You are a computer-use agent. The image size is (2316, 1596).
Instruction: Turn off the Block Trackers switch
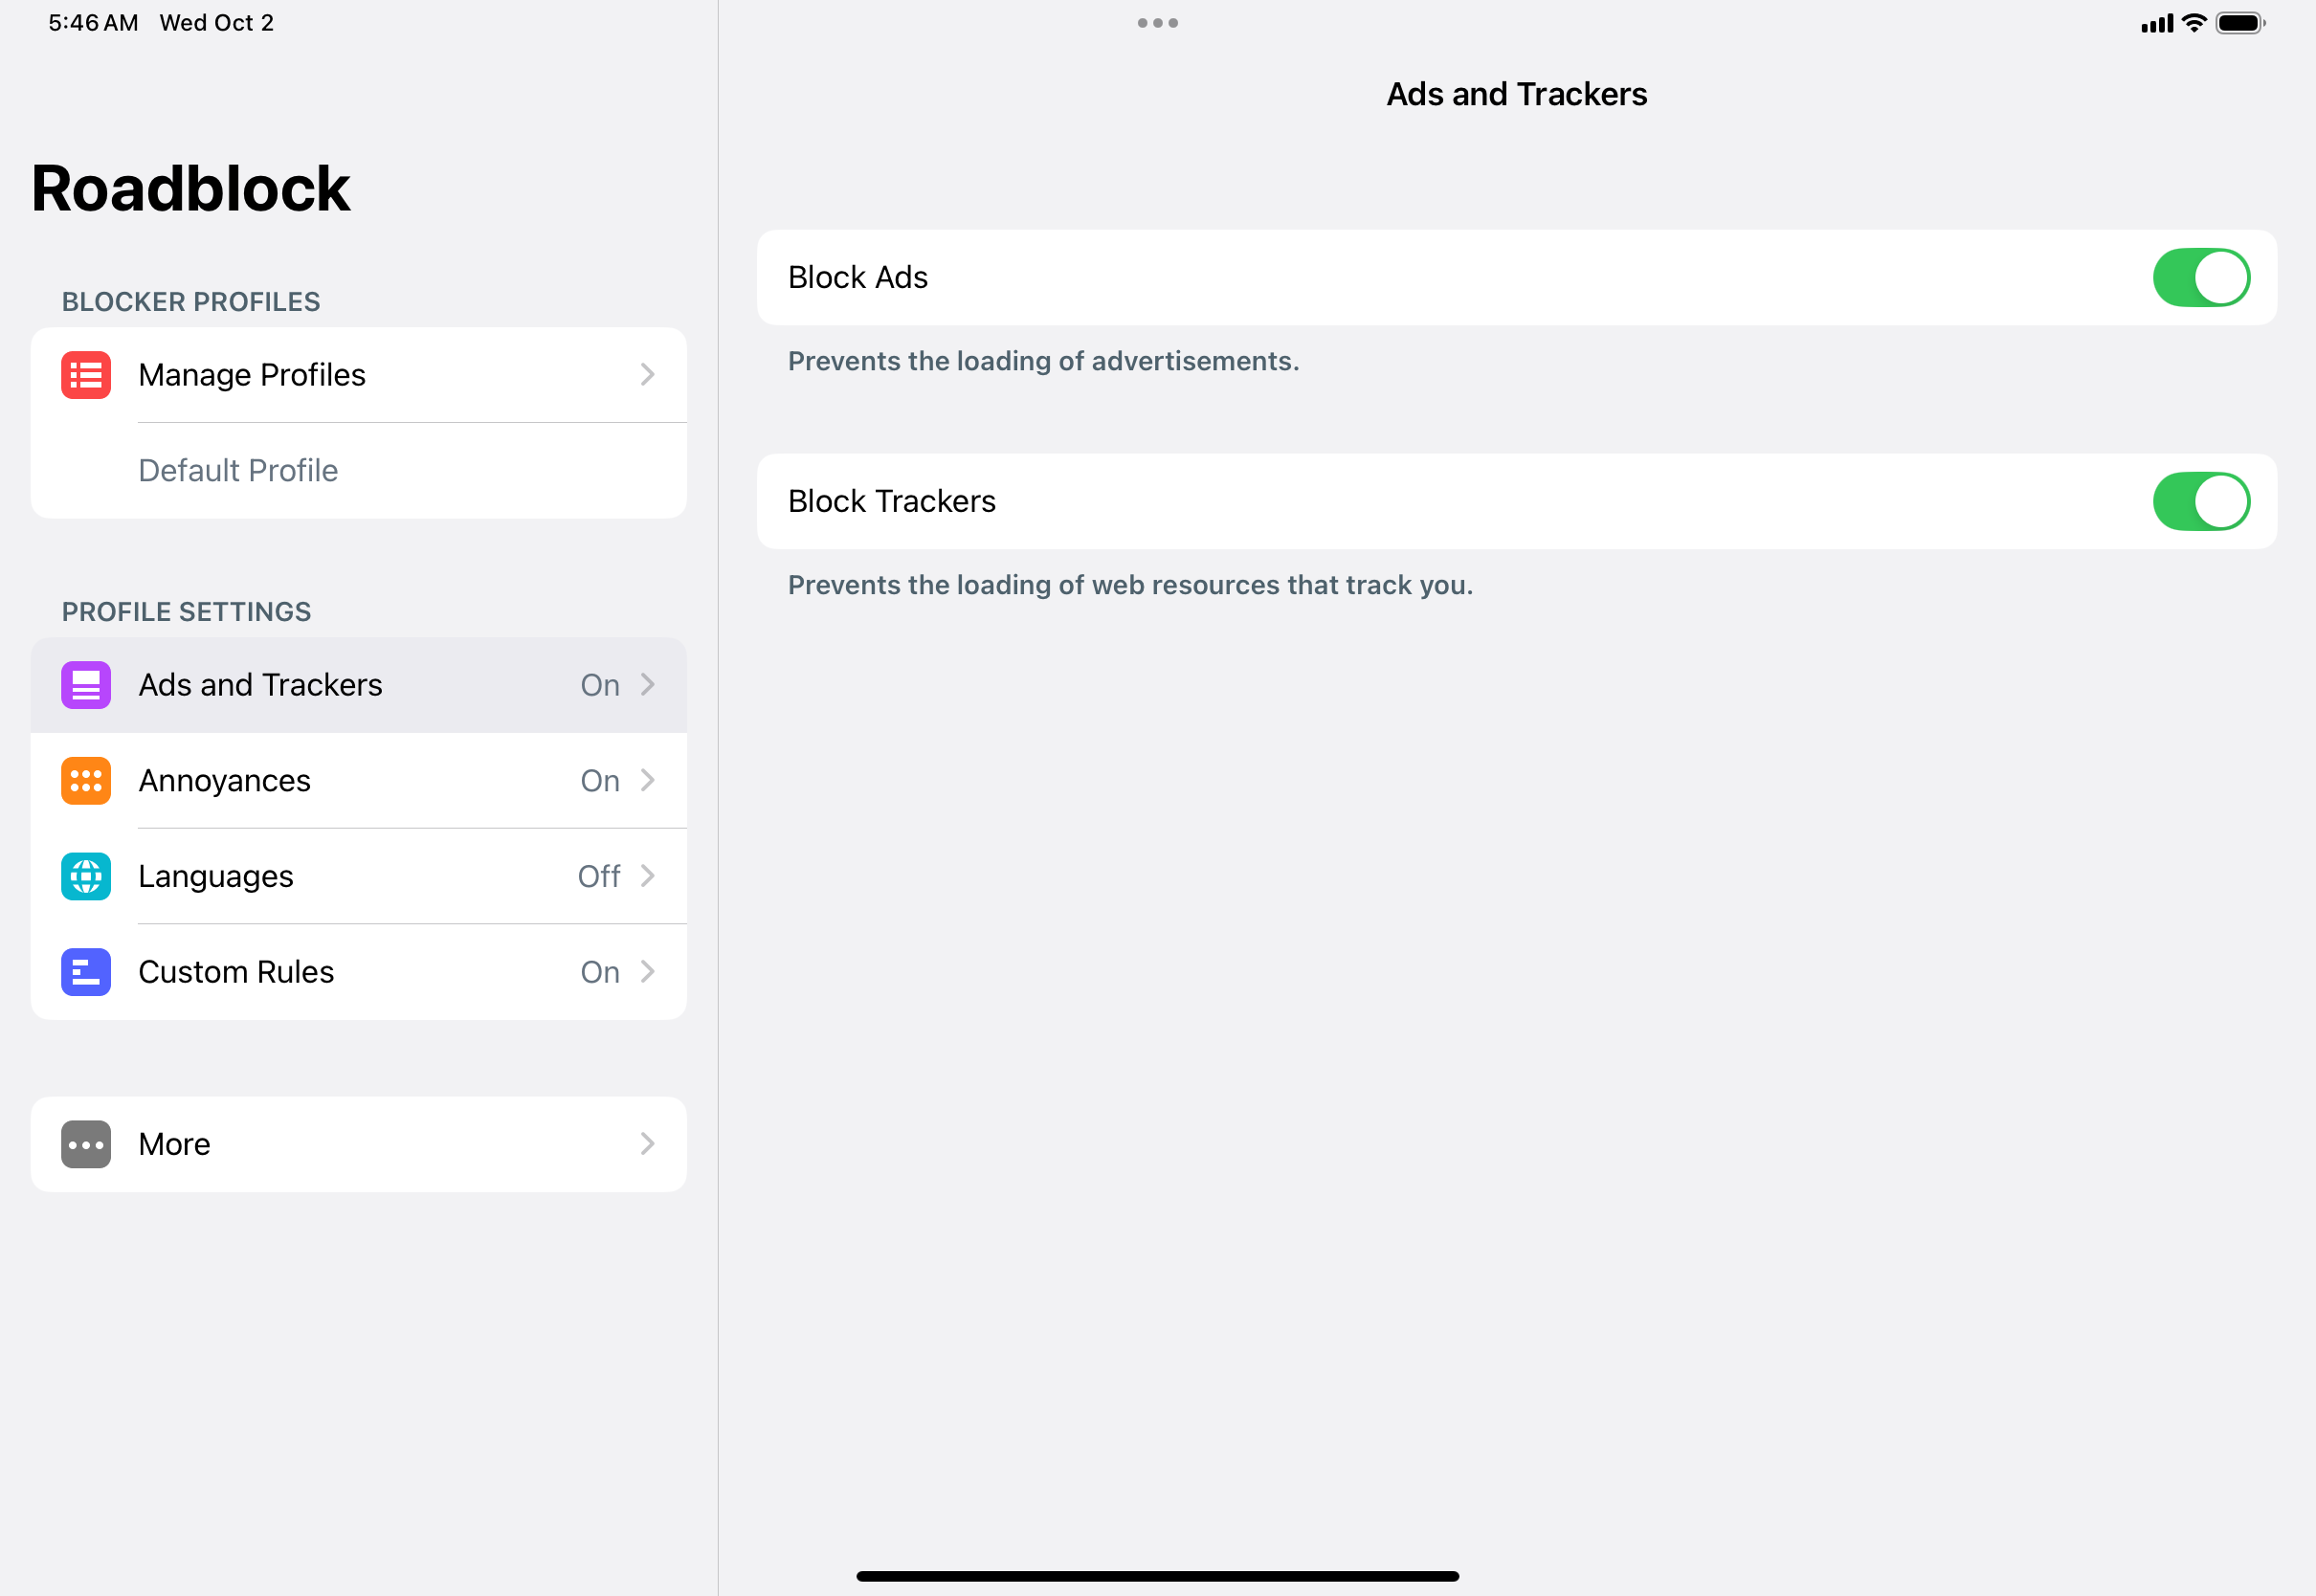pyautogui.click(x=2201, y=502)
